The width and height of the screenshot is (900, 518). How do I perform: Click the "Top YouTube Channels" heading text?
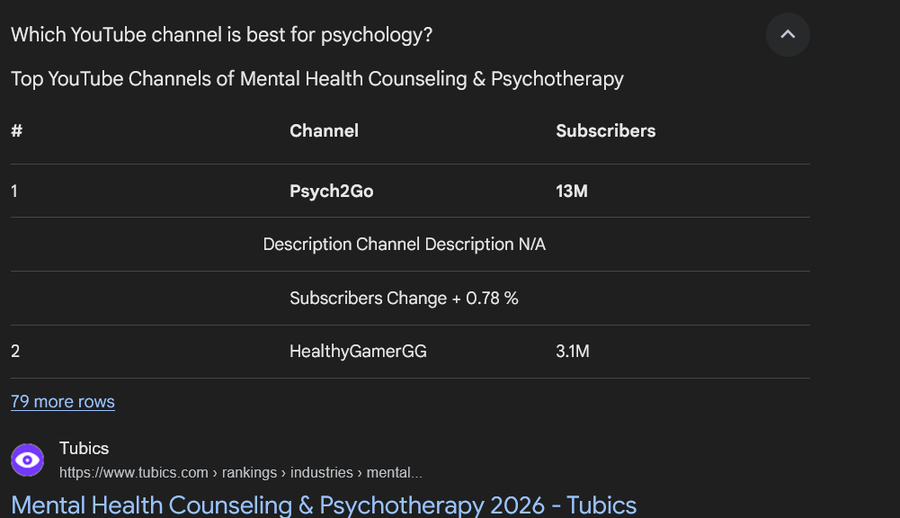coord(317,79)
